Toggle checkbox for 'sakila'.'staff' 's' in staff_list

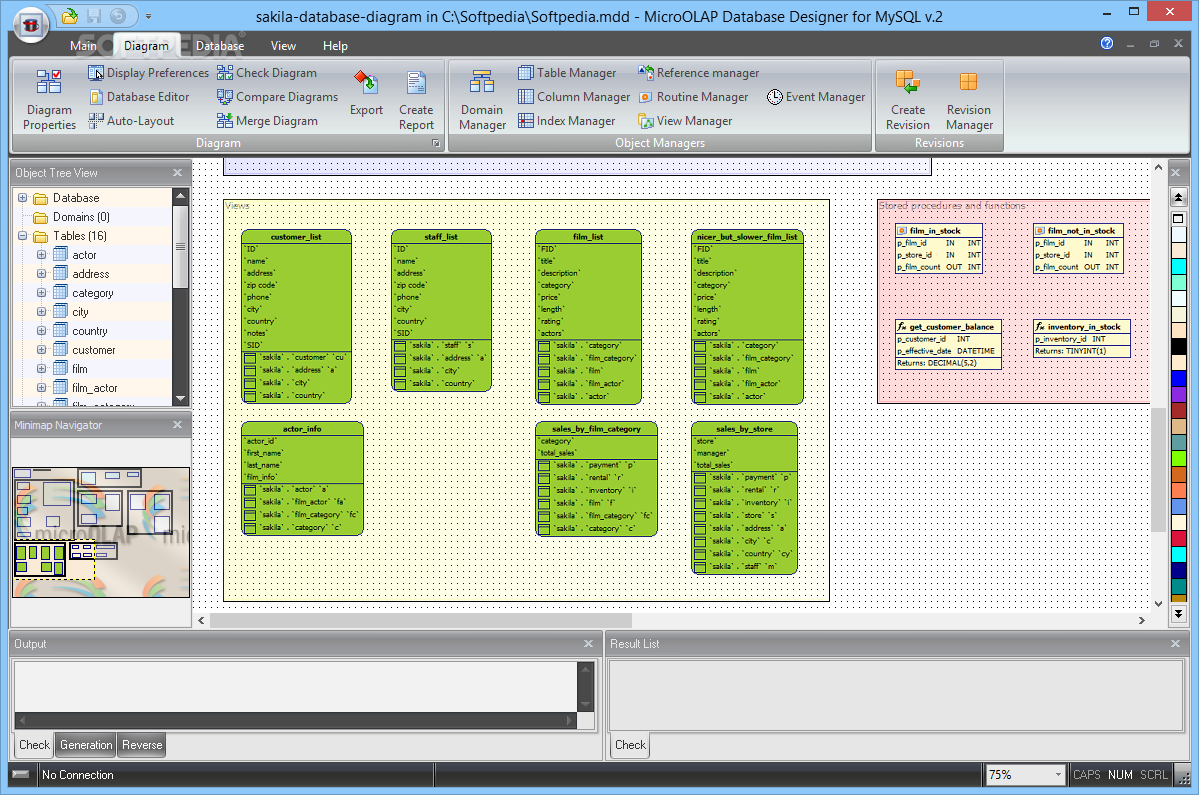[400, 346]
